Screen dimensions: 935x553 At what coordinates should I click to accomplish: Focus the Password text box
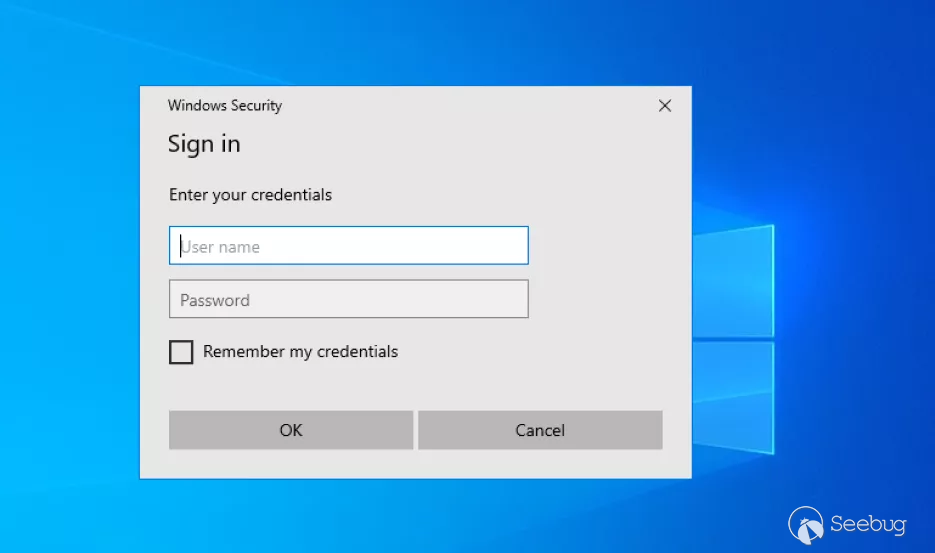pyautogui.click(x=348, y=299)
